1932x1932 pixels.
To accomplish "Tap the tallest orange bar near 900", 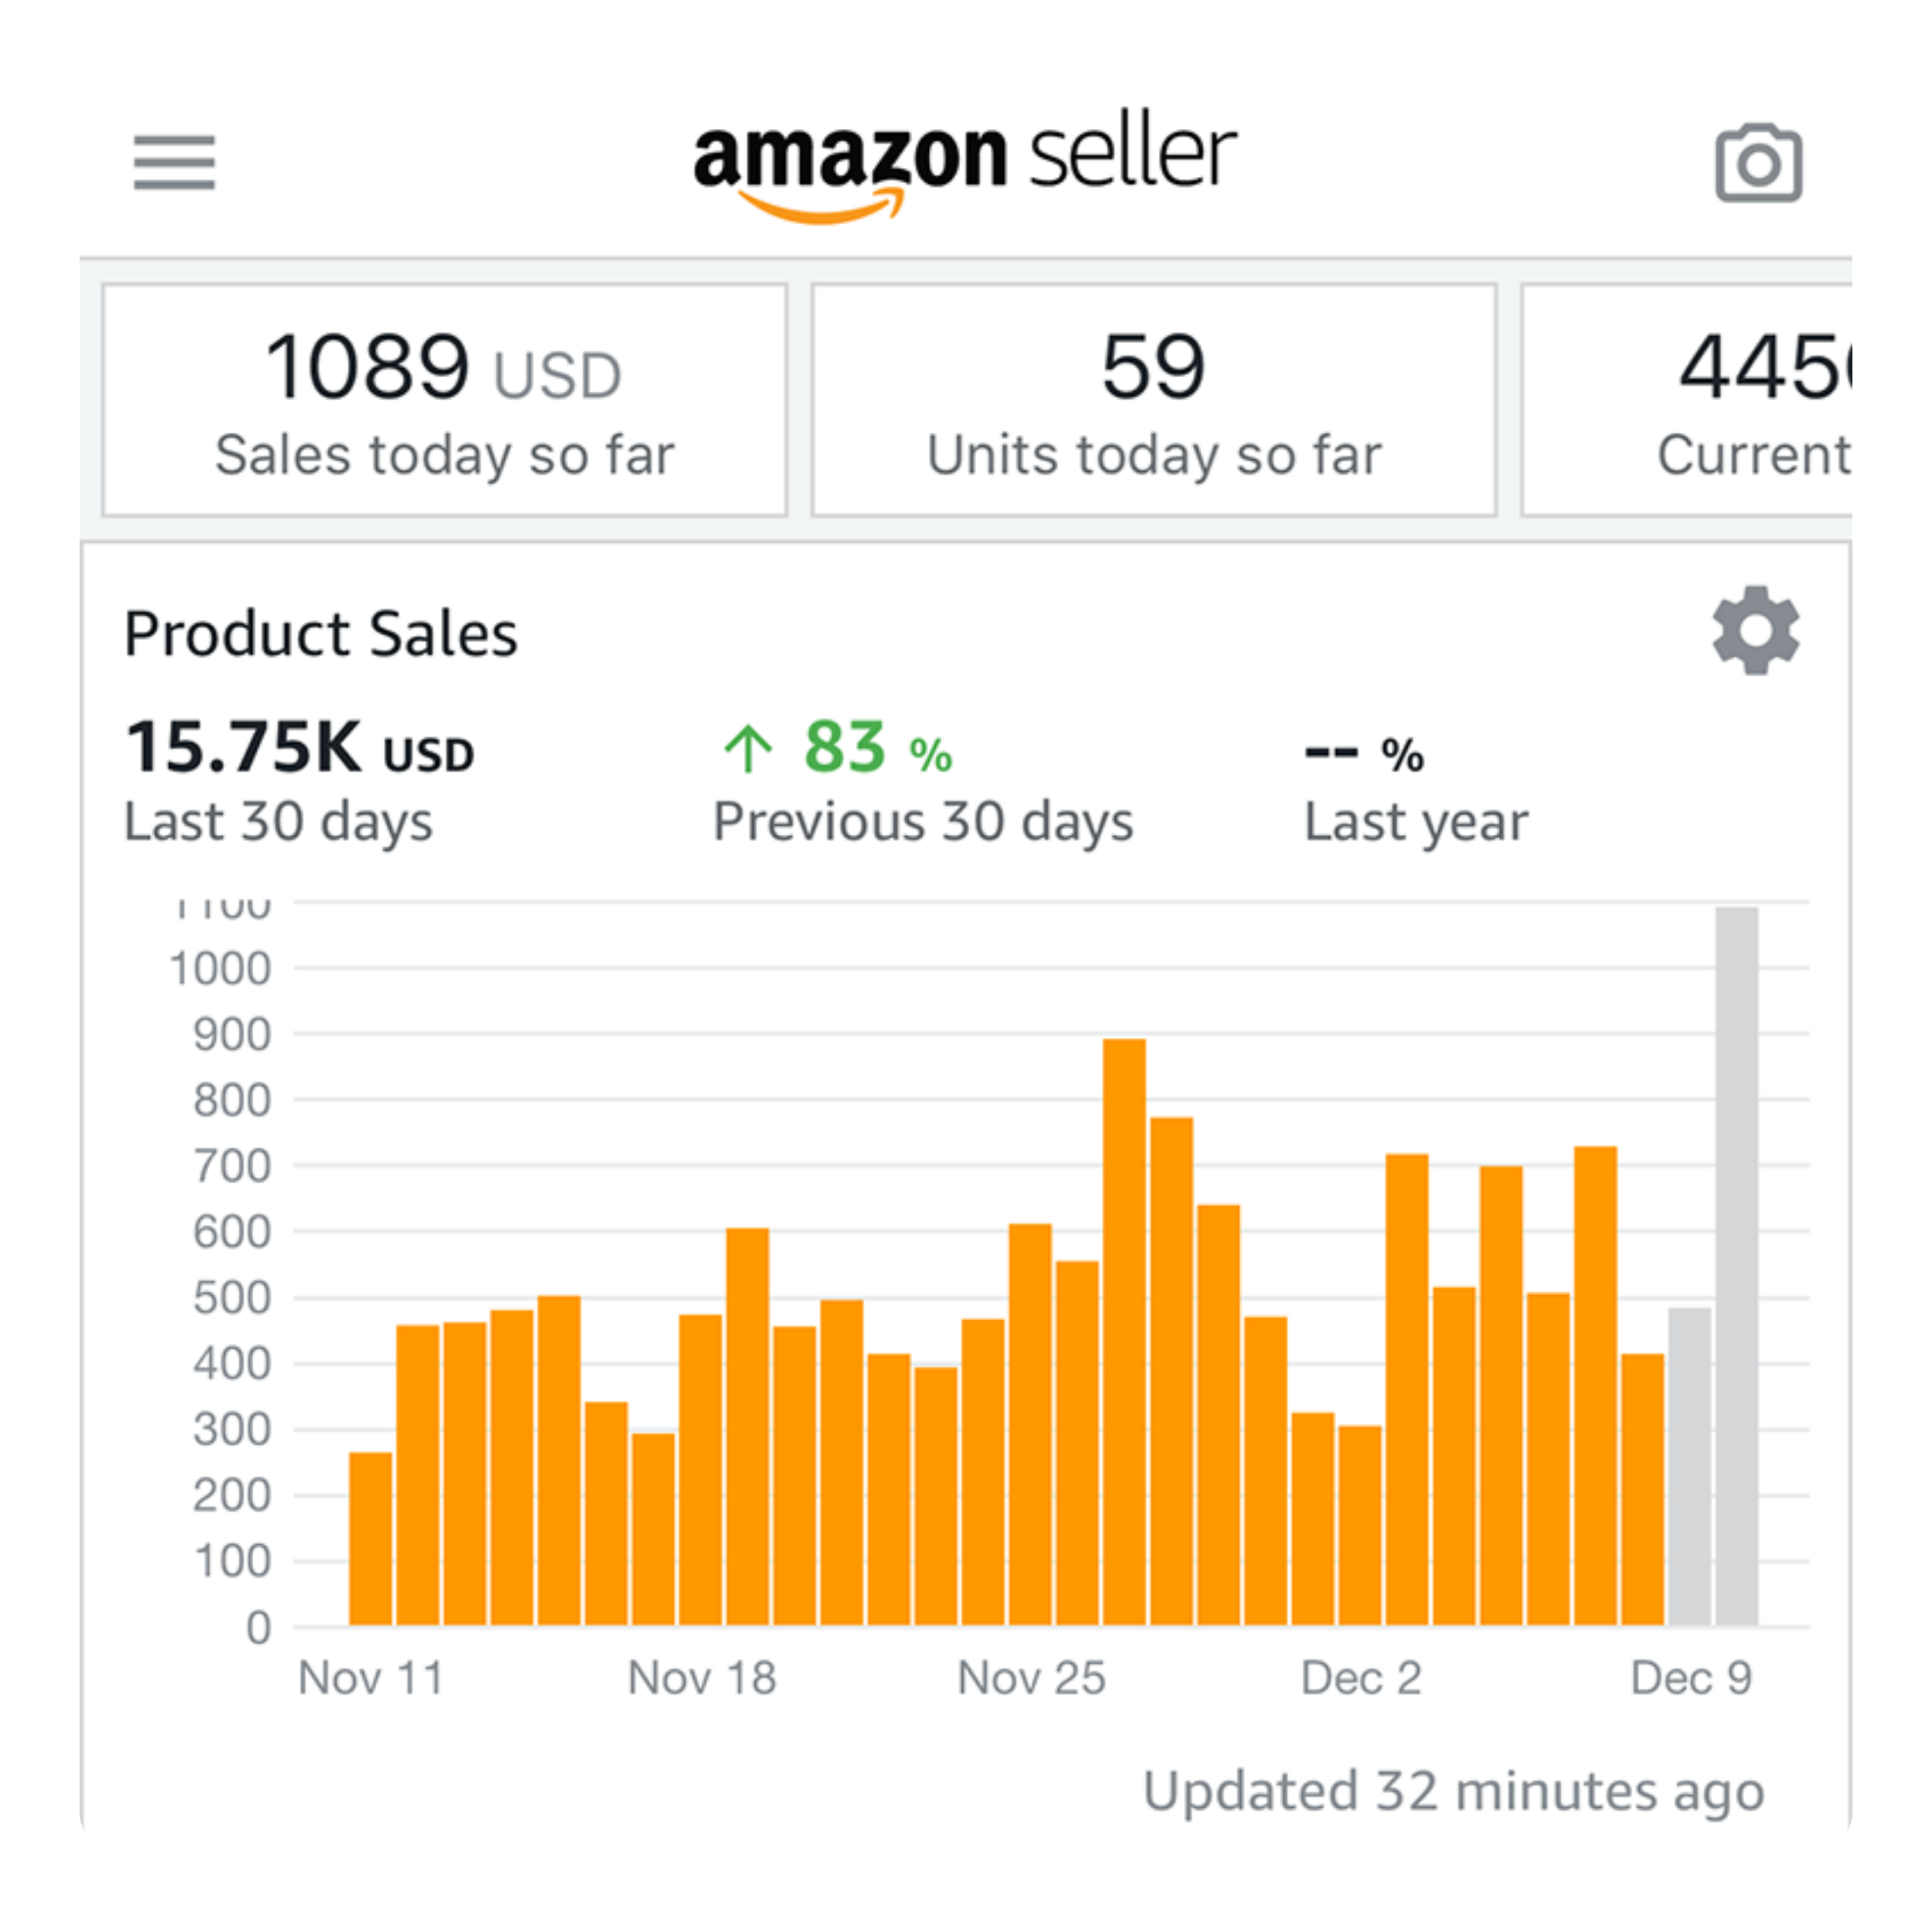I will (x=1124, y=1330).
